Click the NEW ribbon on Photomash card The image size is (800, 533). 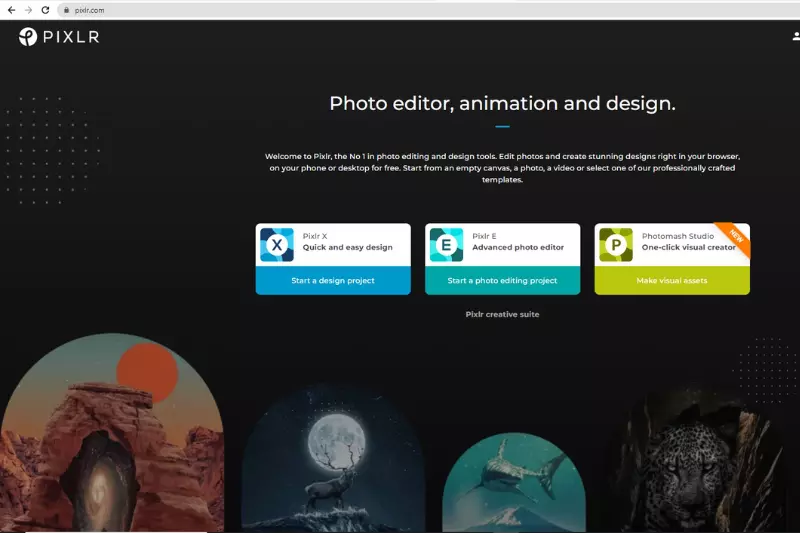tap(736, 236)
